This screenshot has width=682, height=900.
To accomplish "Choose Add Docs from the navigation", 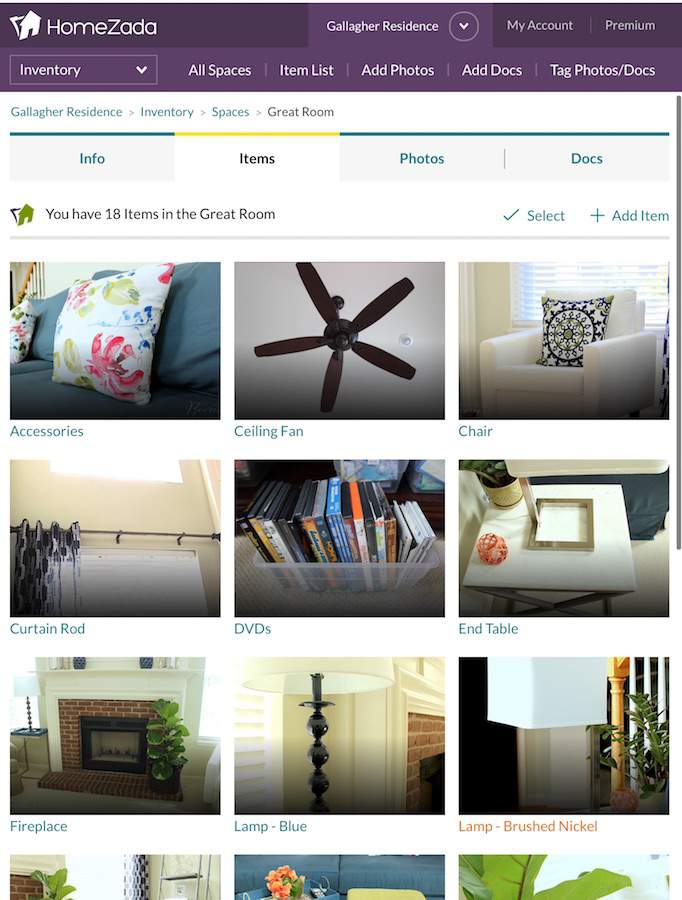I will tap(492, 70).
